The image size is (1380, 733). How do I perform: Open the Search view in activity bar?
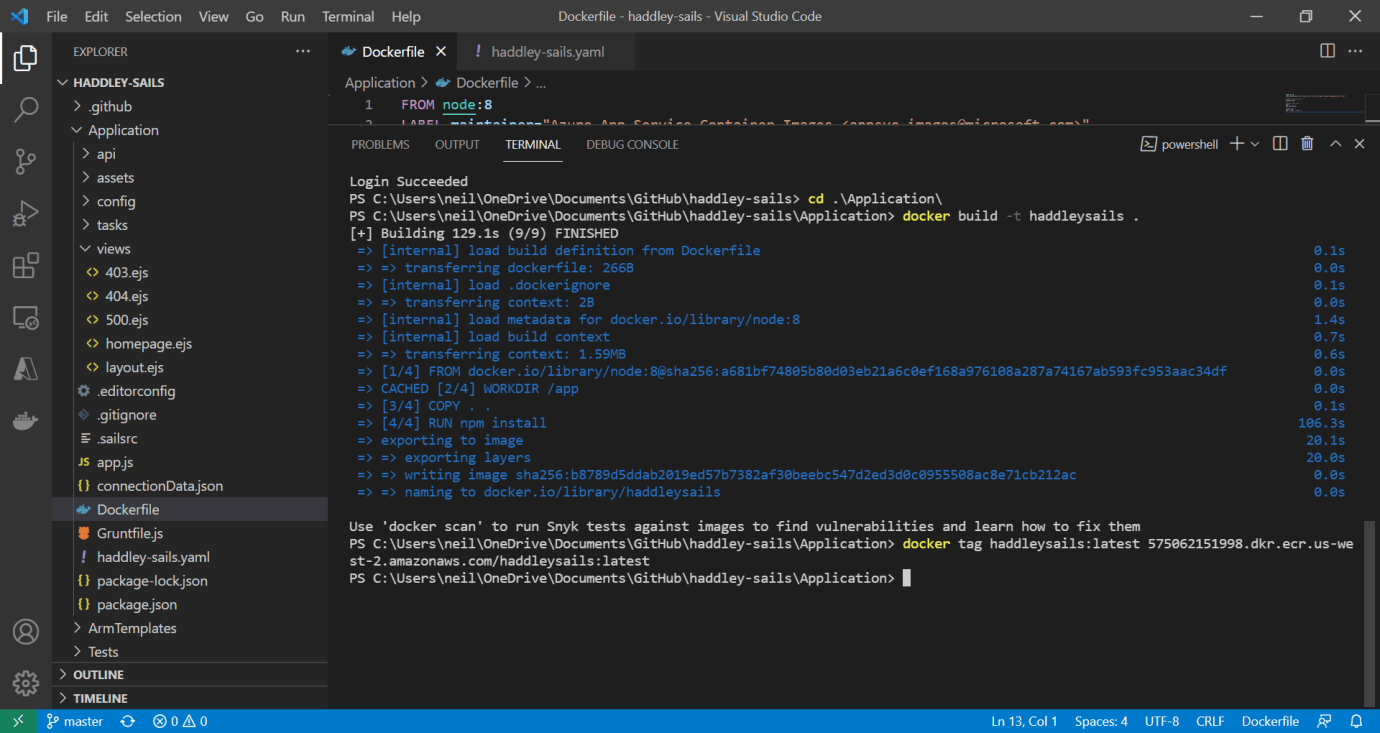click(x=26, y=109)
